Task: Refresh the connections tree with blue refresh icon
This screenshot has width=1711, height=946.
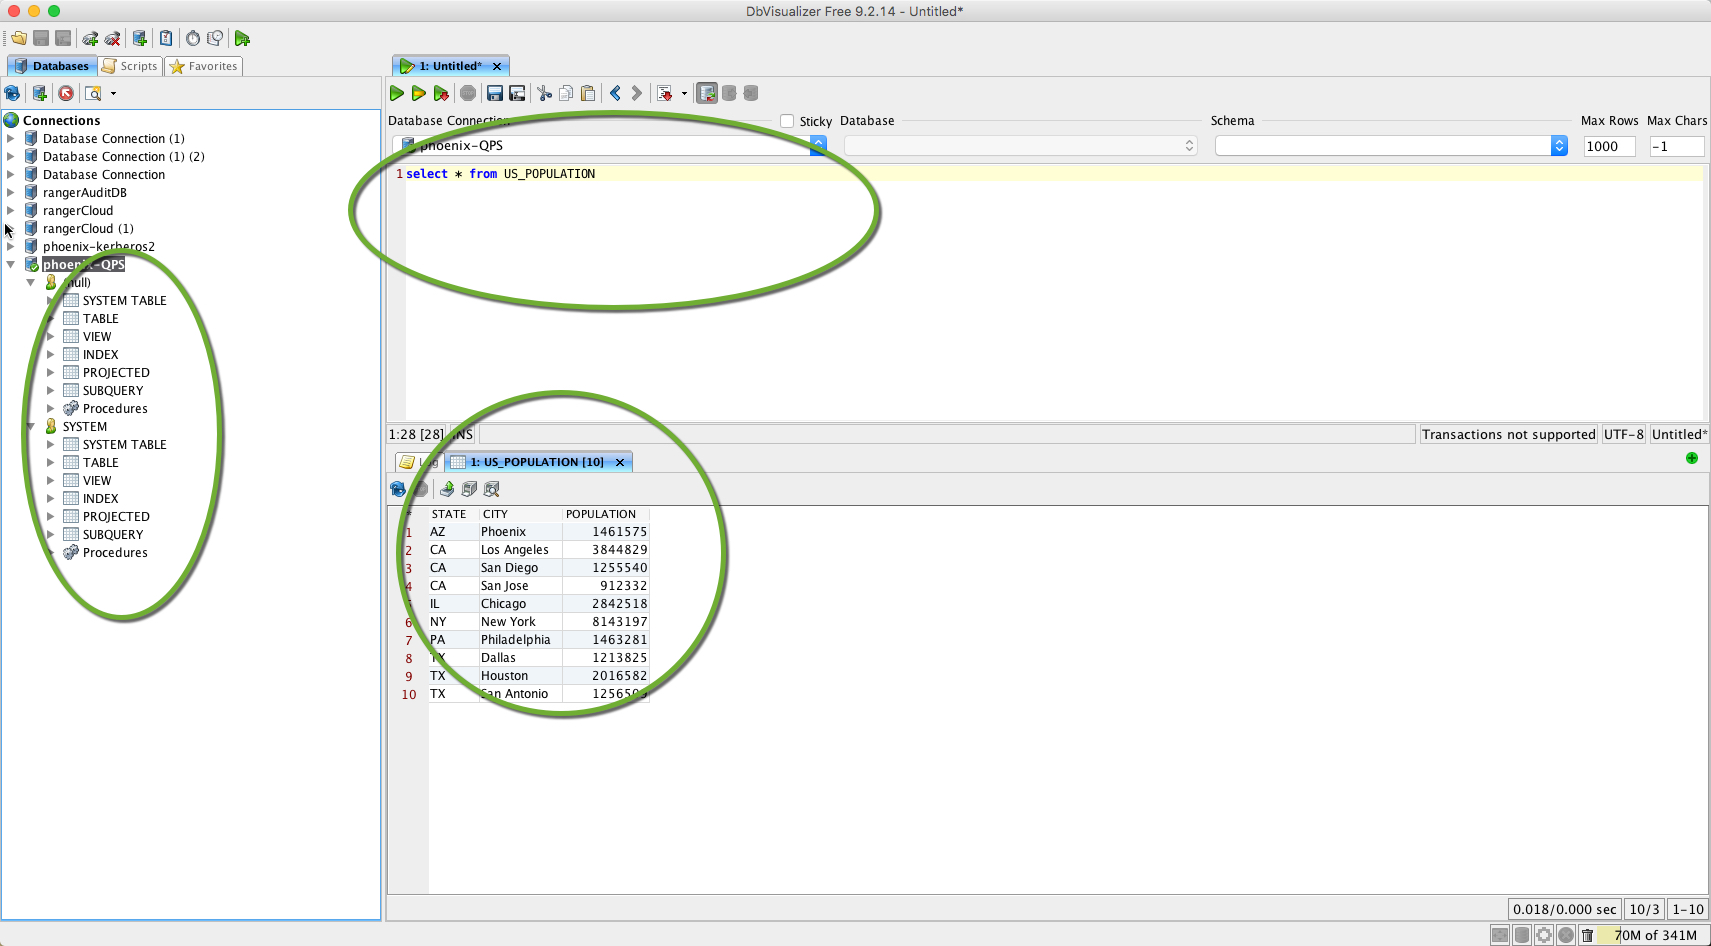Action: 12,93
